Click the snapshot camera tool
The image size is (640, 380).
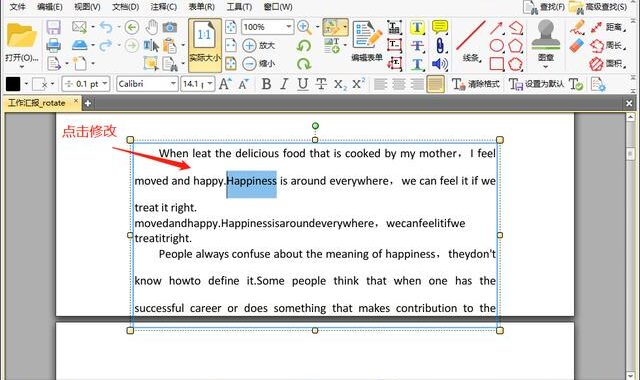(x=170, y=27)
